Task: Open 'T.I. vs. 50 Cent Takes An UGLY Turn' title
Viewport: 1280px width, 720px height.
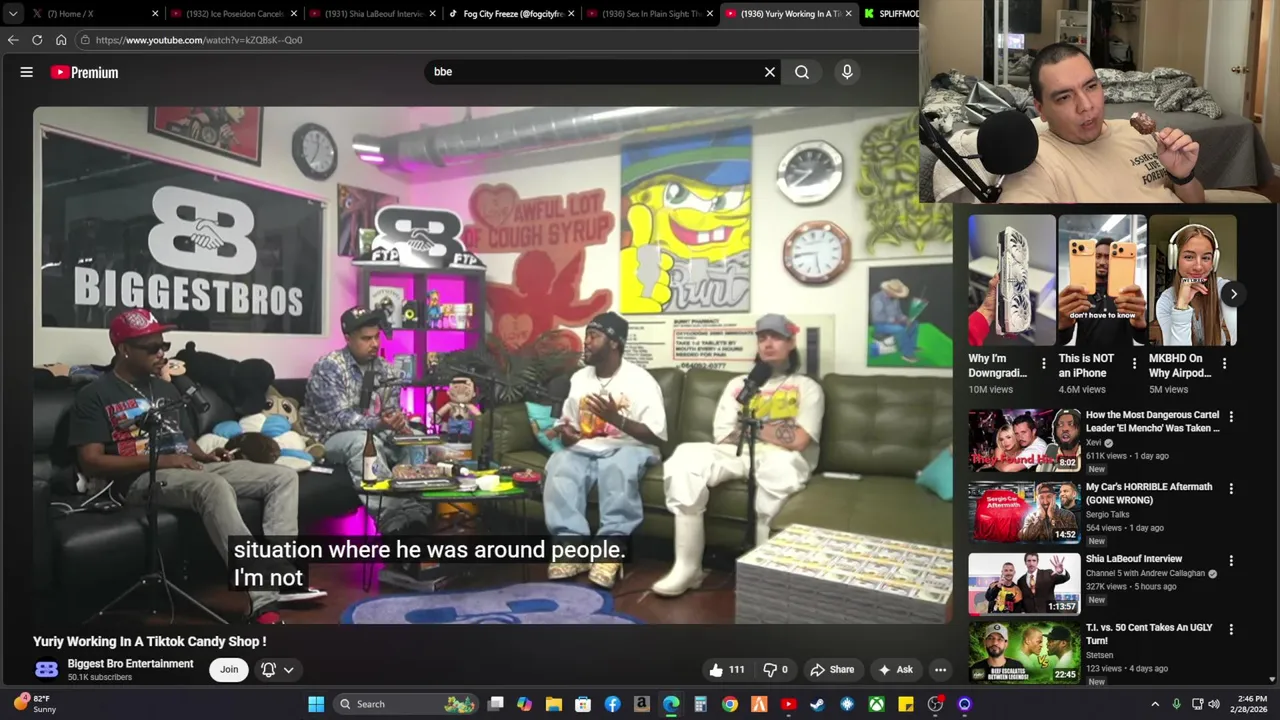Action: coord(1149,634)
